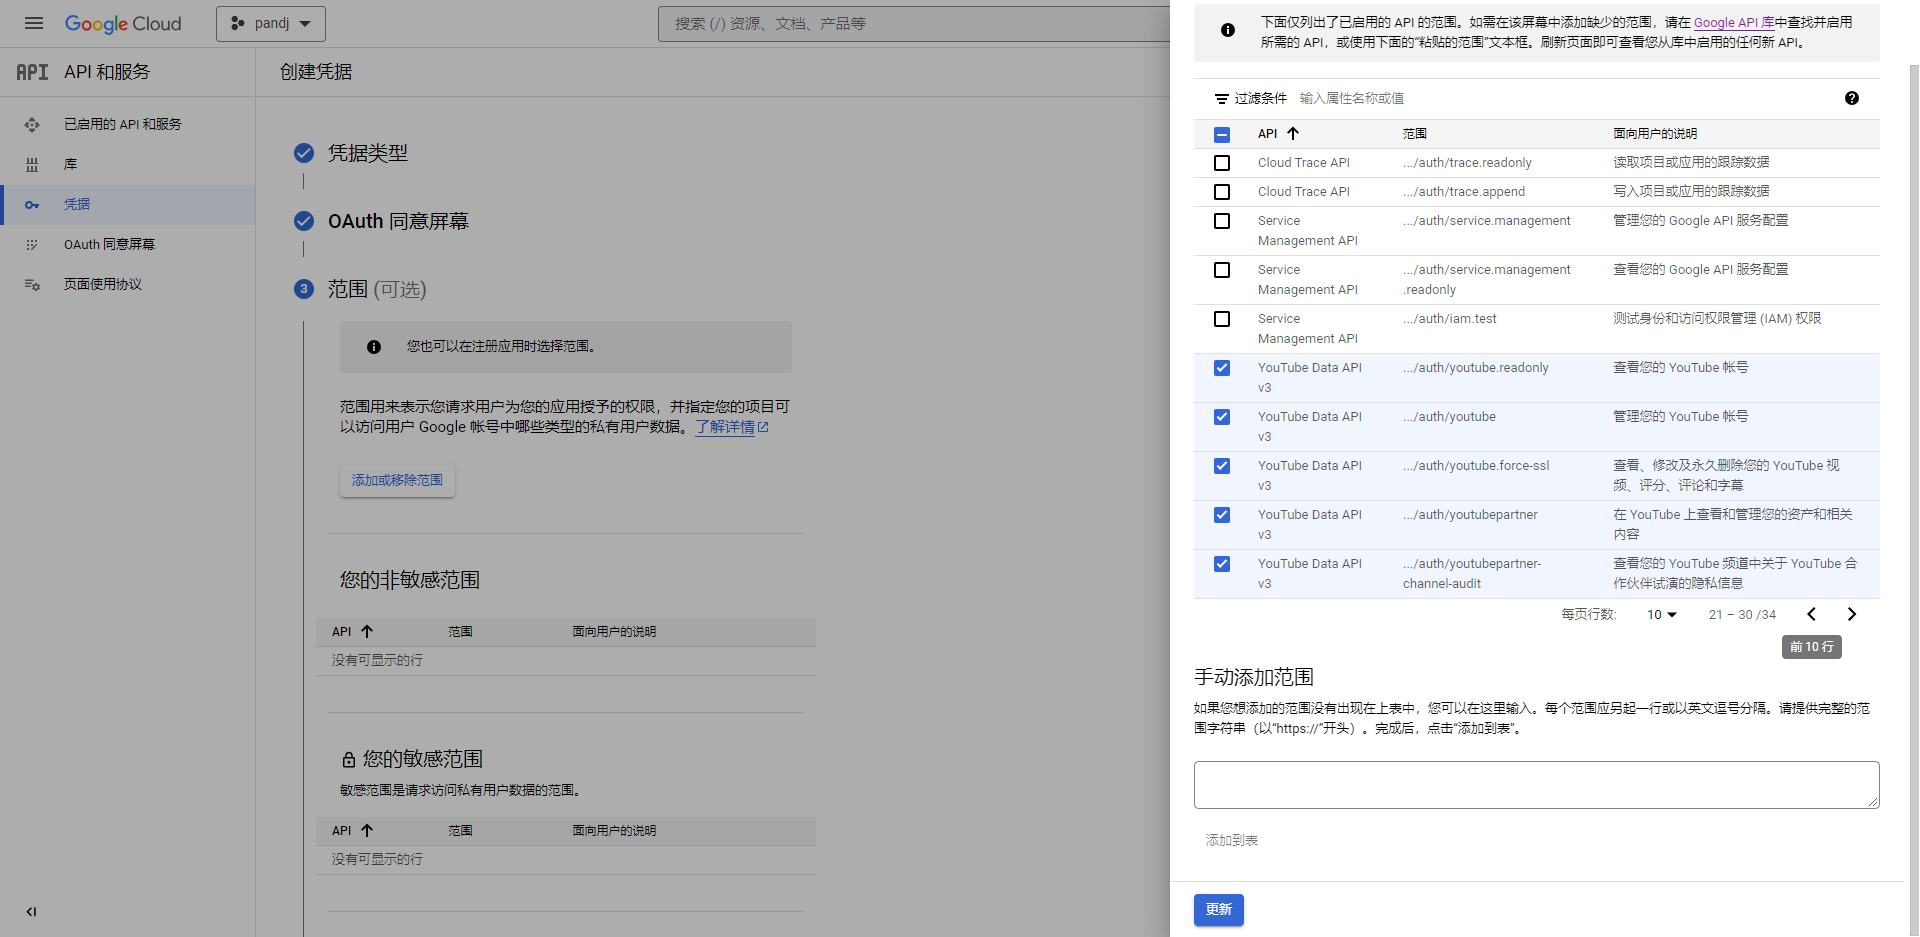This screenshot has width=1920, height=937.
Task: Open the pandj project selector dropdown
Action: pyautogui.click(x=270, y=23)
